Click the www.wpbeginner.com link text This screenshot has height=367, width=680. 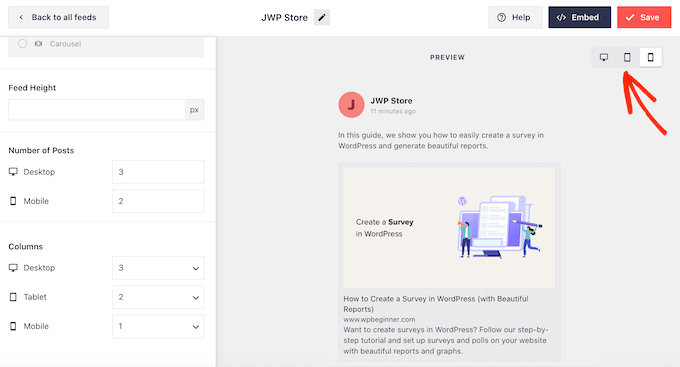(x=379, y=319)
